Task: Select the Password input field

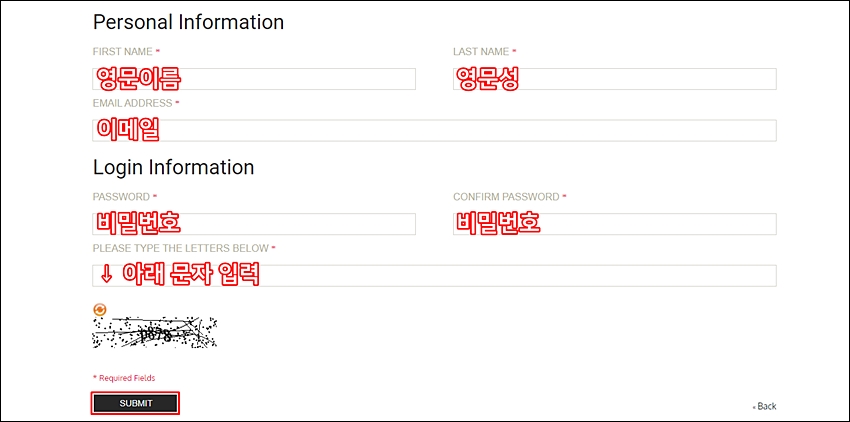Action: 254,224
